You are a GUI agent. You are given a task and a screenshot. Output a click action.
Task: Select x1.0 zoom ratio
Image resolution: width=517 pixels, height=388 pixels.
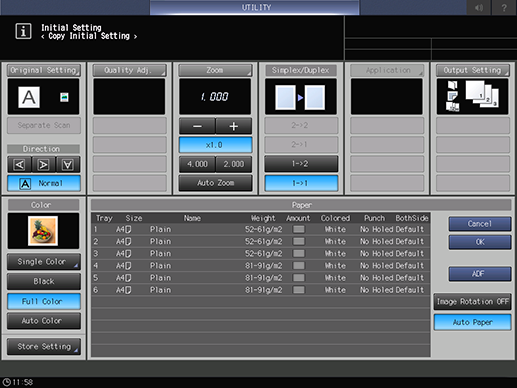pyautogui.click(x=215, y=145)
